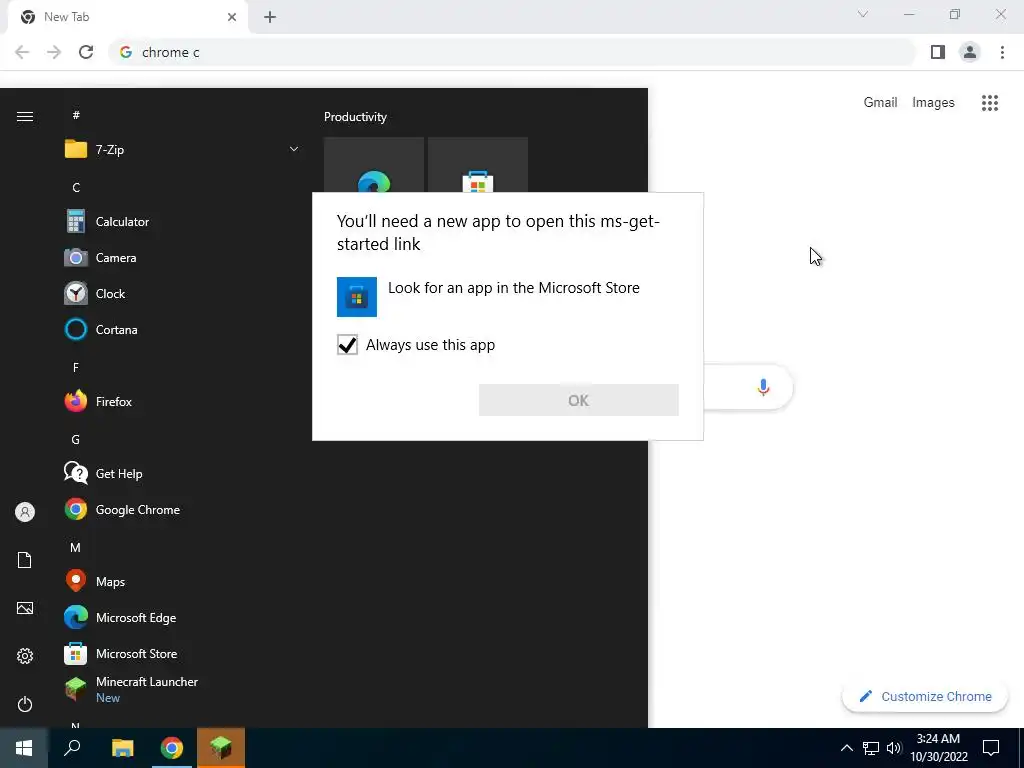Click the letter M section header

pos(76,547)
